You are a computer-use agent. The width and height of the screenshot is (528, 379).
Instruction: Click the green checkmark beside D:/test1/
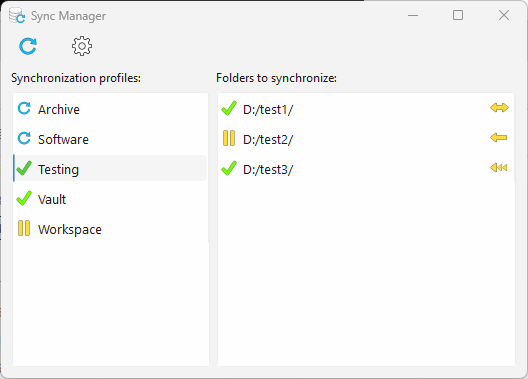tap(229, 108)
